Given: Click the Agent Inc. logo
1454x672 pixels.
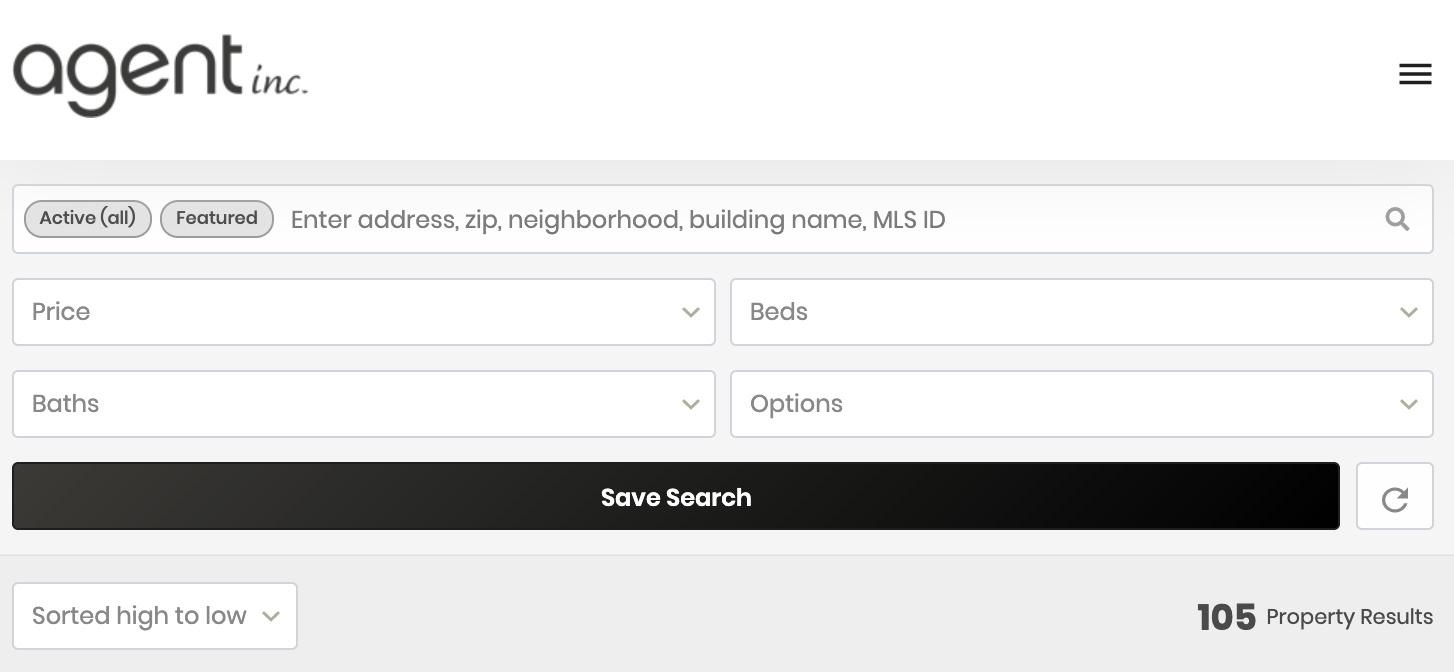Looking at the screenshot, I should tap(160, 76).
